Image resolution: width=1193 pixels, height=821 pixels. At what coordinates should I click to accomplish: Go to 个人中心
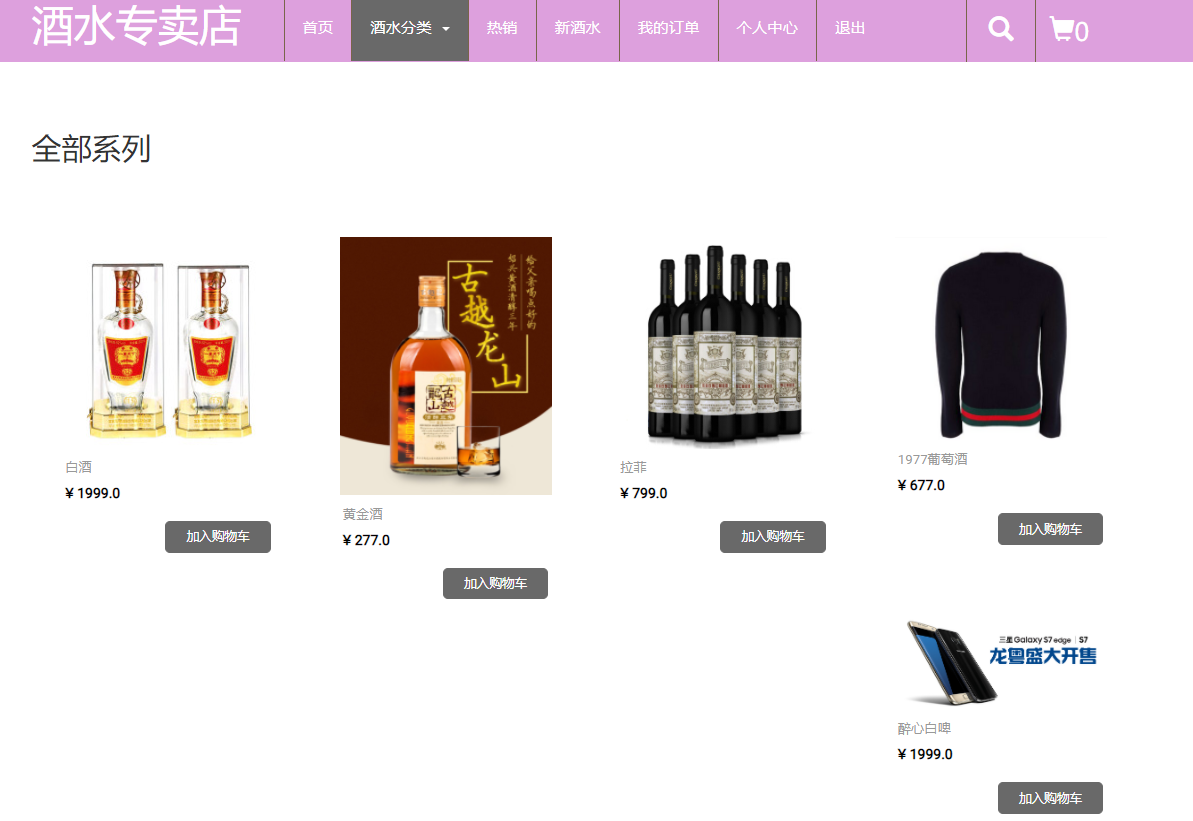[767, 30]
